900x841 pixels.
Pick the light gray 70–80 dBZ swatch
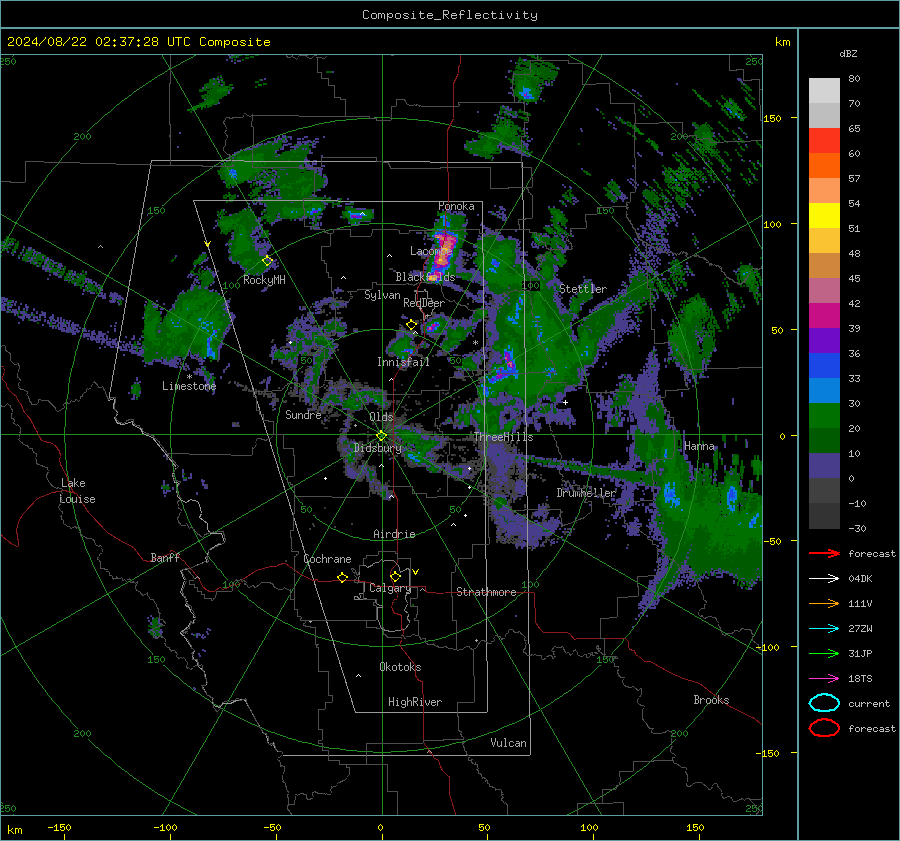824,91
